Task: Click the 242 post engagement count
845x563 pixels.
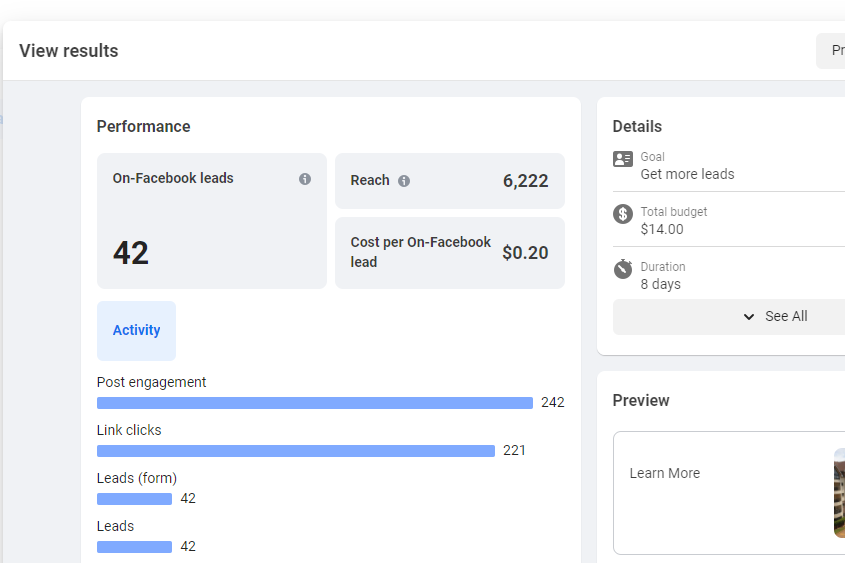Action: click(x=552, y=402)
